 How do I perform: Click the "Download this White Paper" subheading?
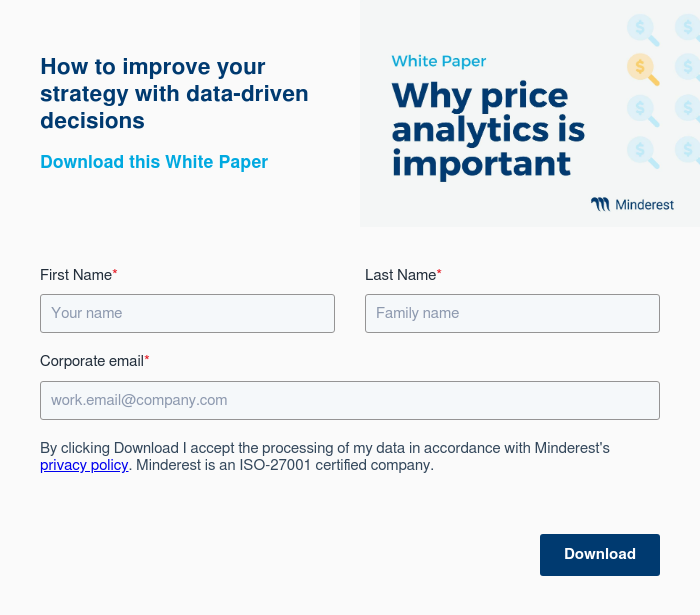coord(154,162)
